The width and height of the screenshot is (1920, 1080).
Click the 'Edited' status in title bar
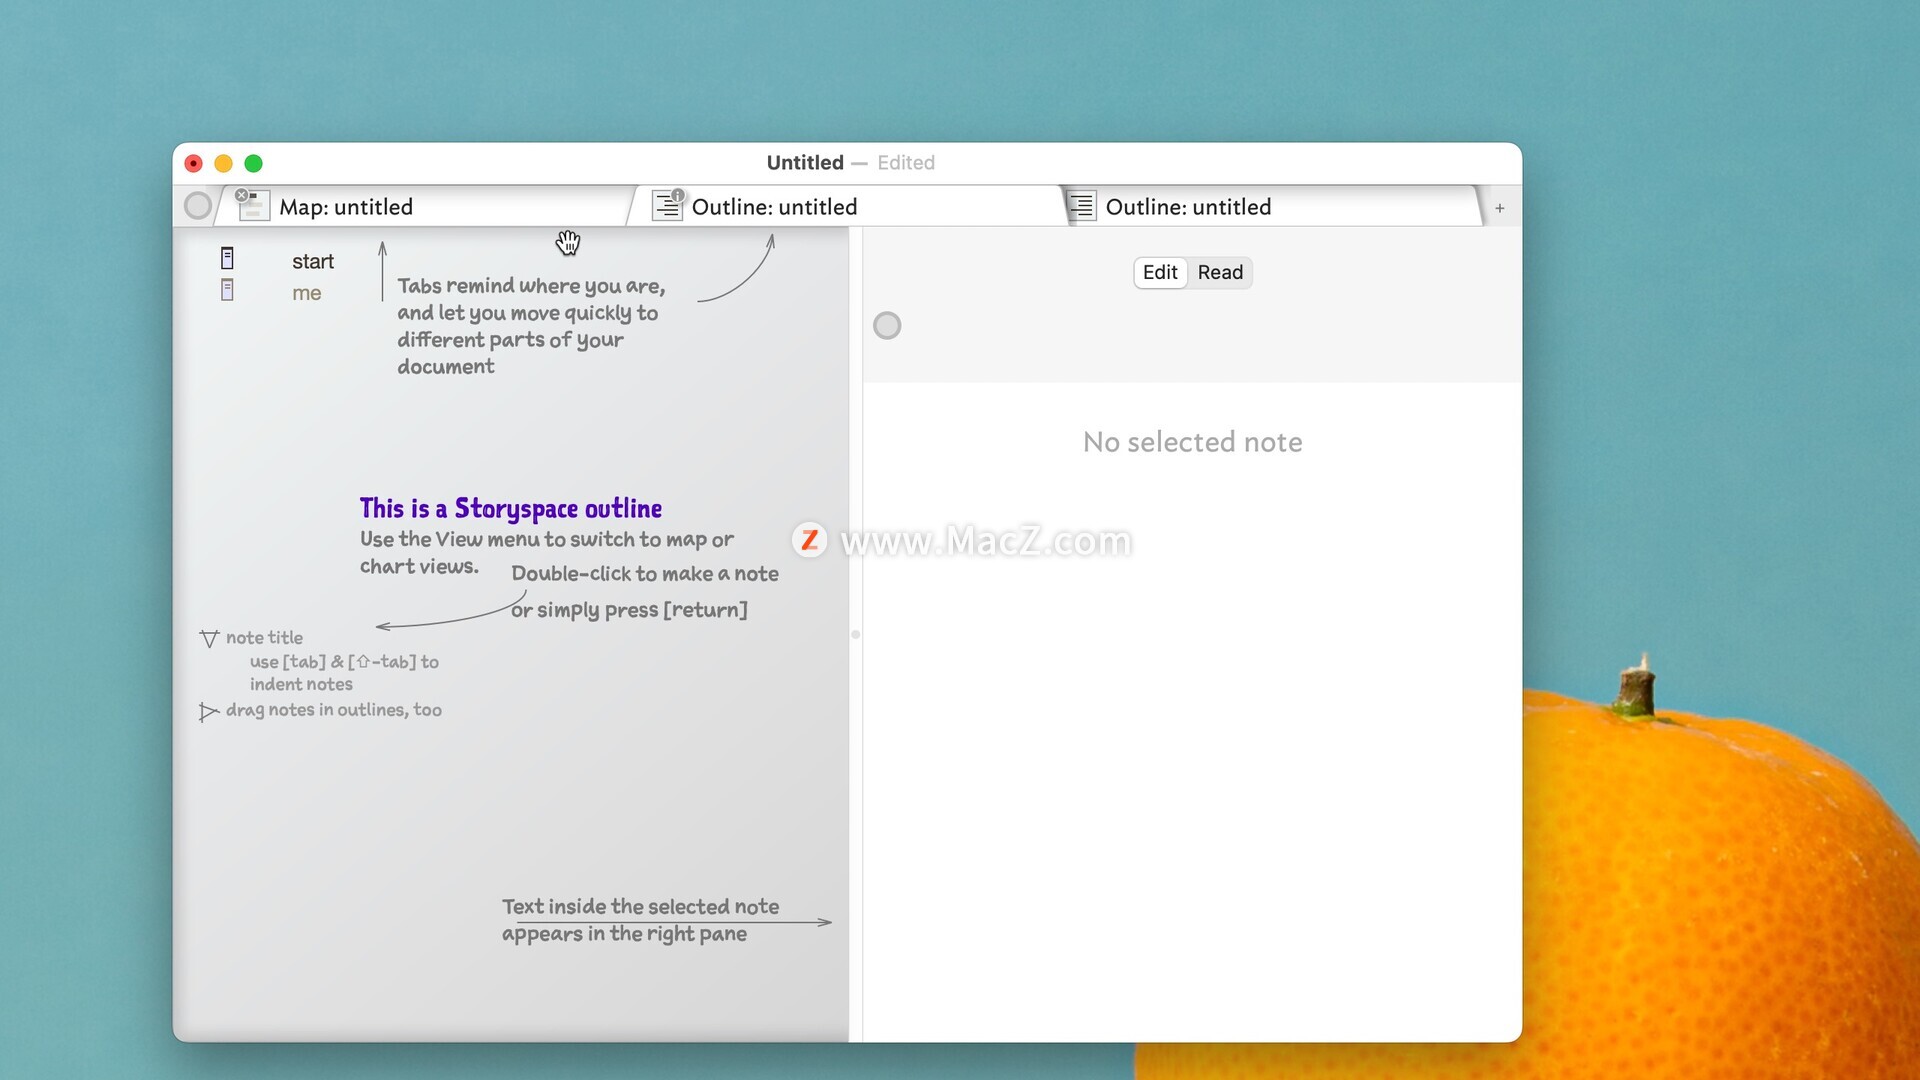[906, 163]
